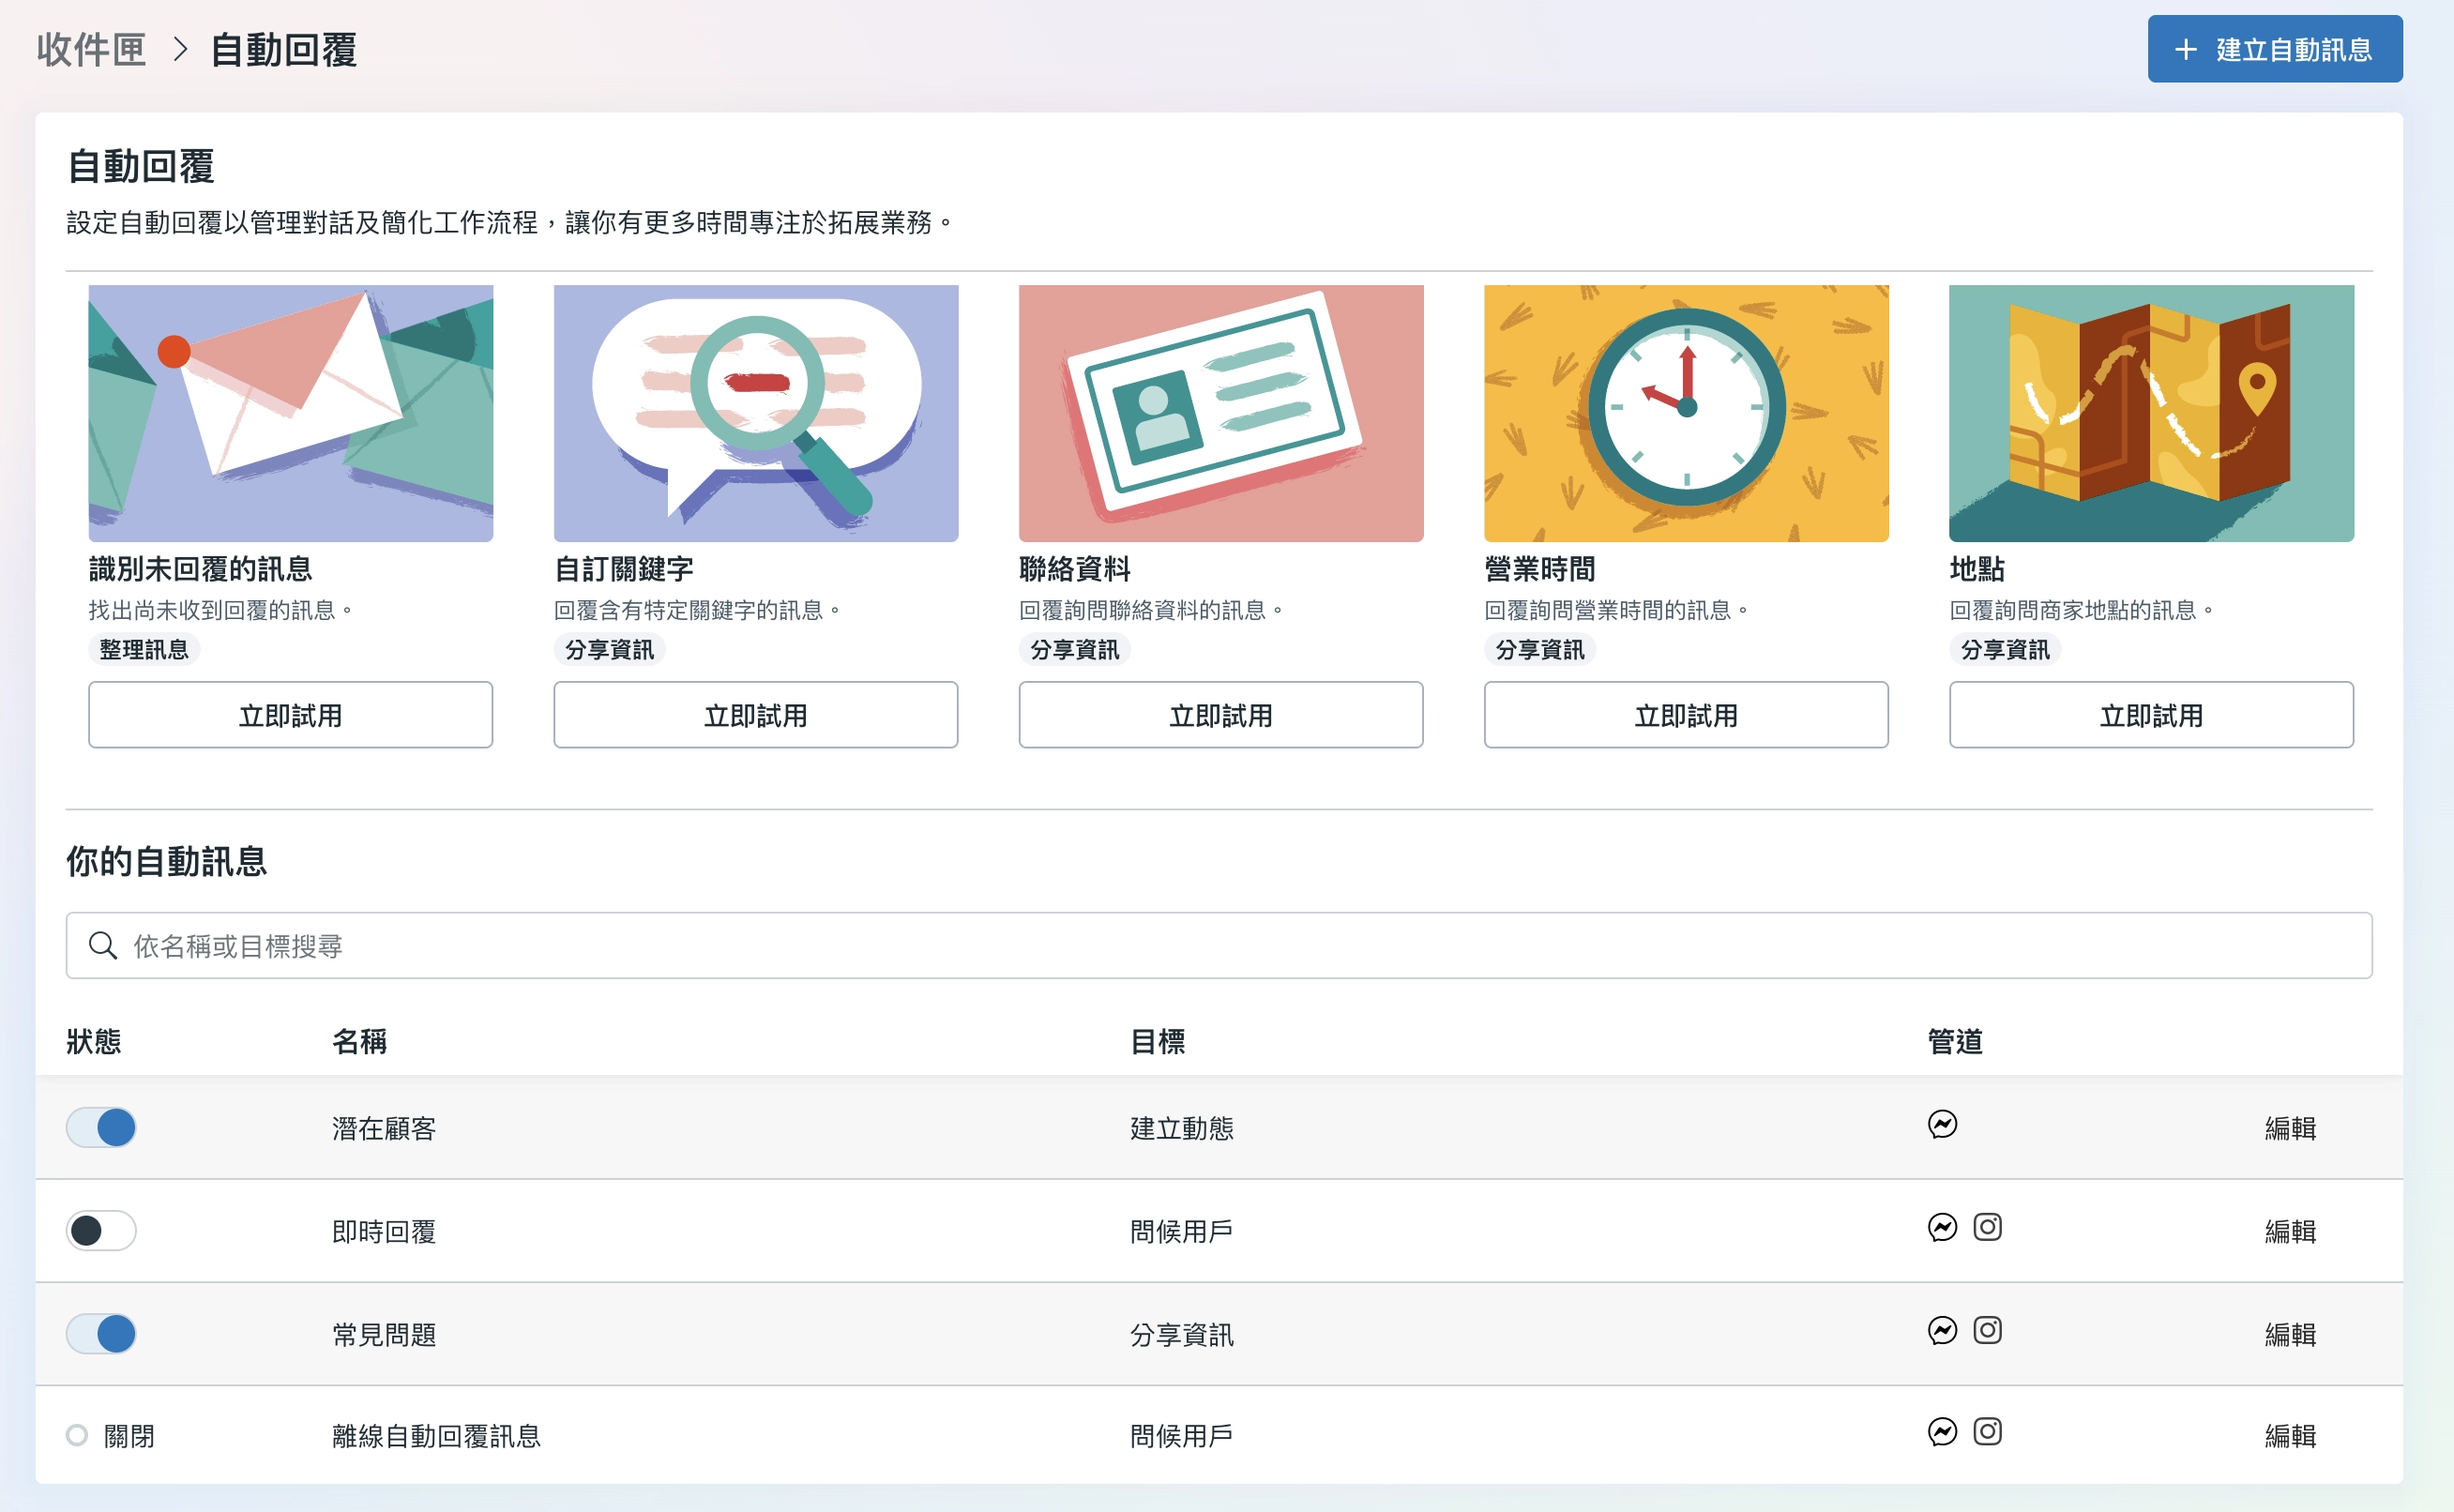This screenshot has height=1512, width=2454.
Task: Click 分享資訊 goal in 常見問題 row
Action: coord(1182,1335)
